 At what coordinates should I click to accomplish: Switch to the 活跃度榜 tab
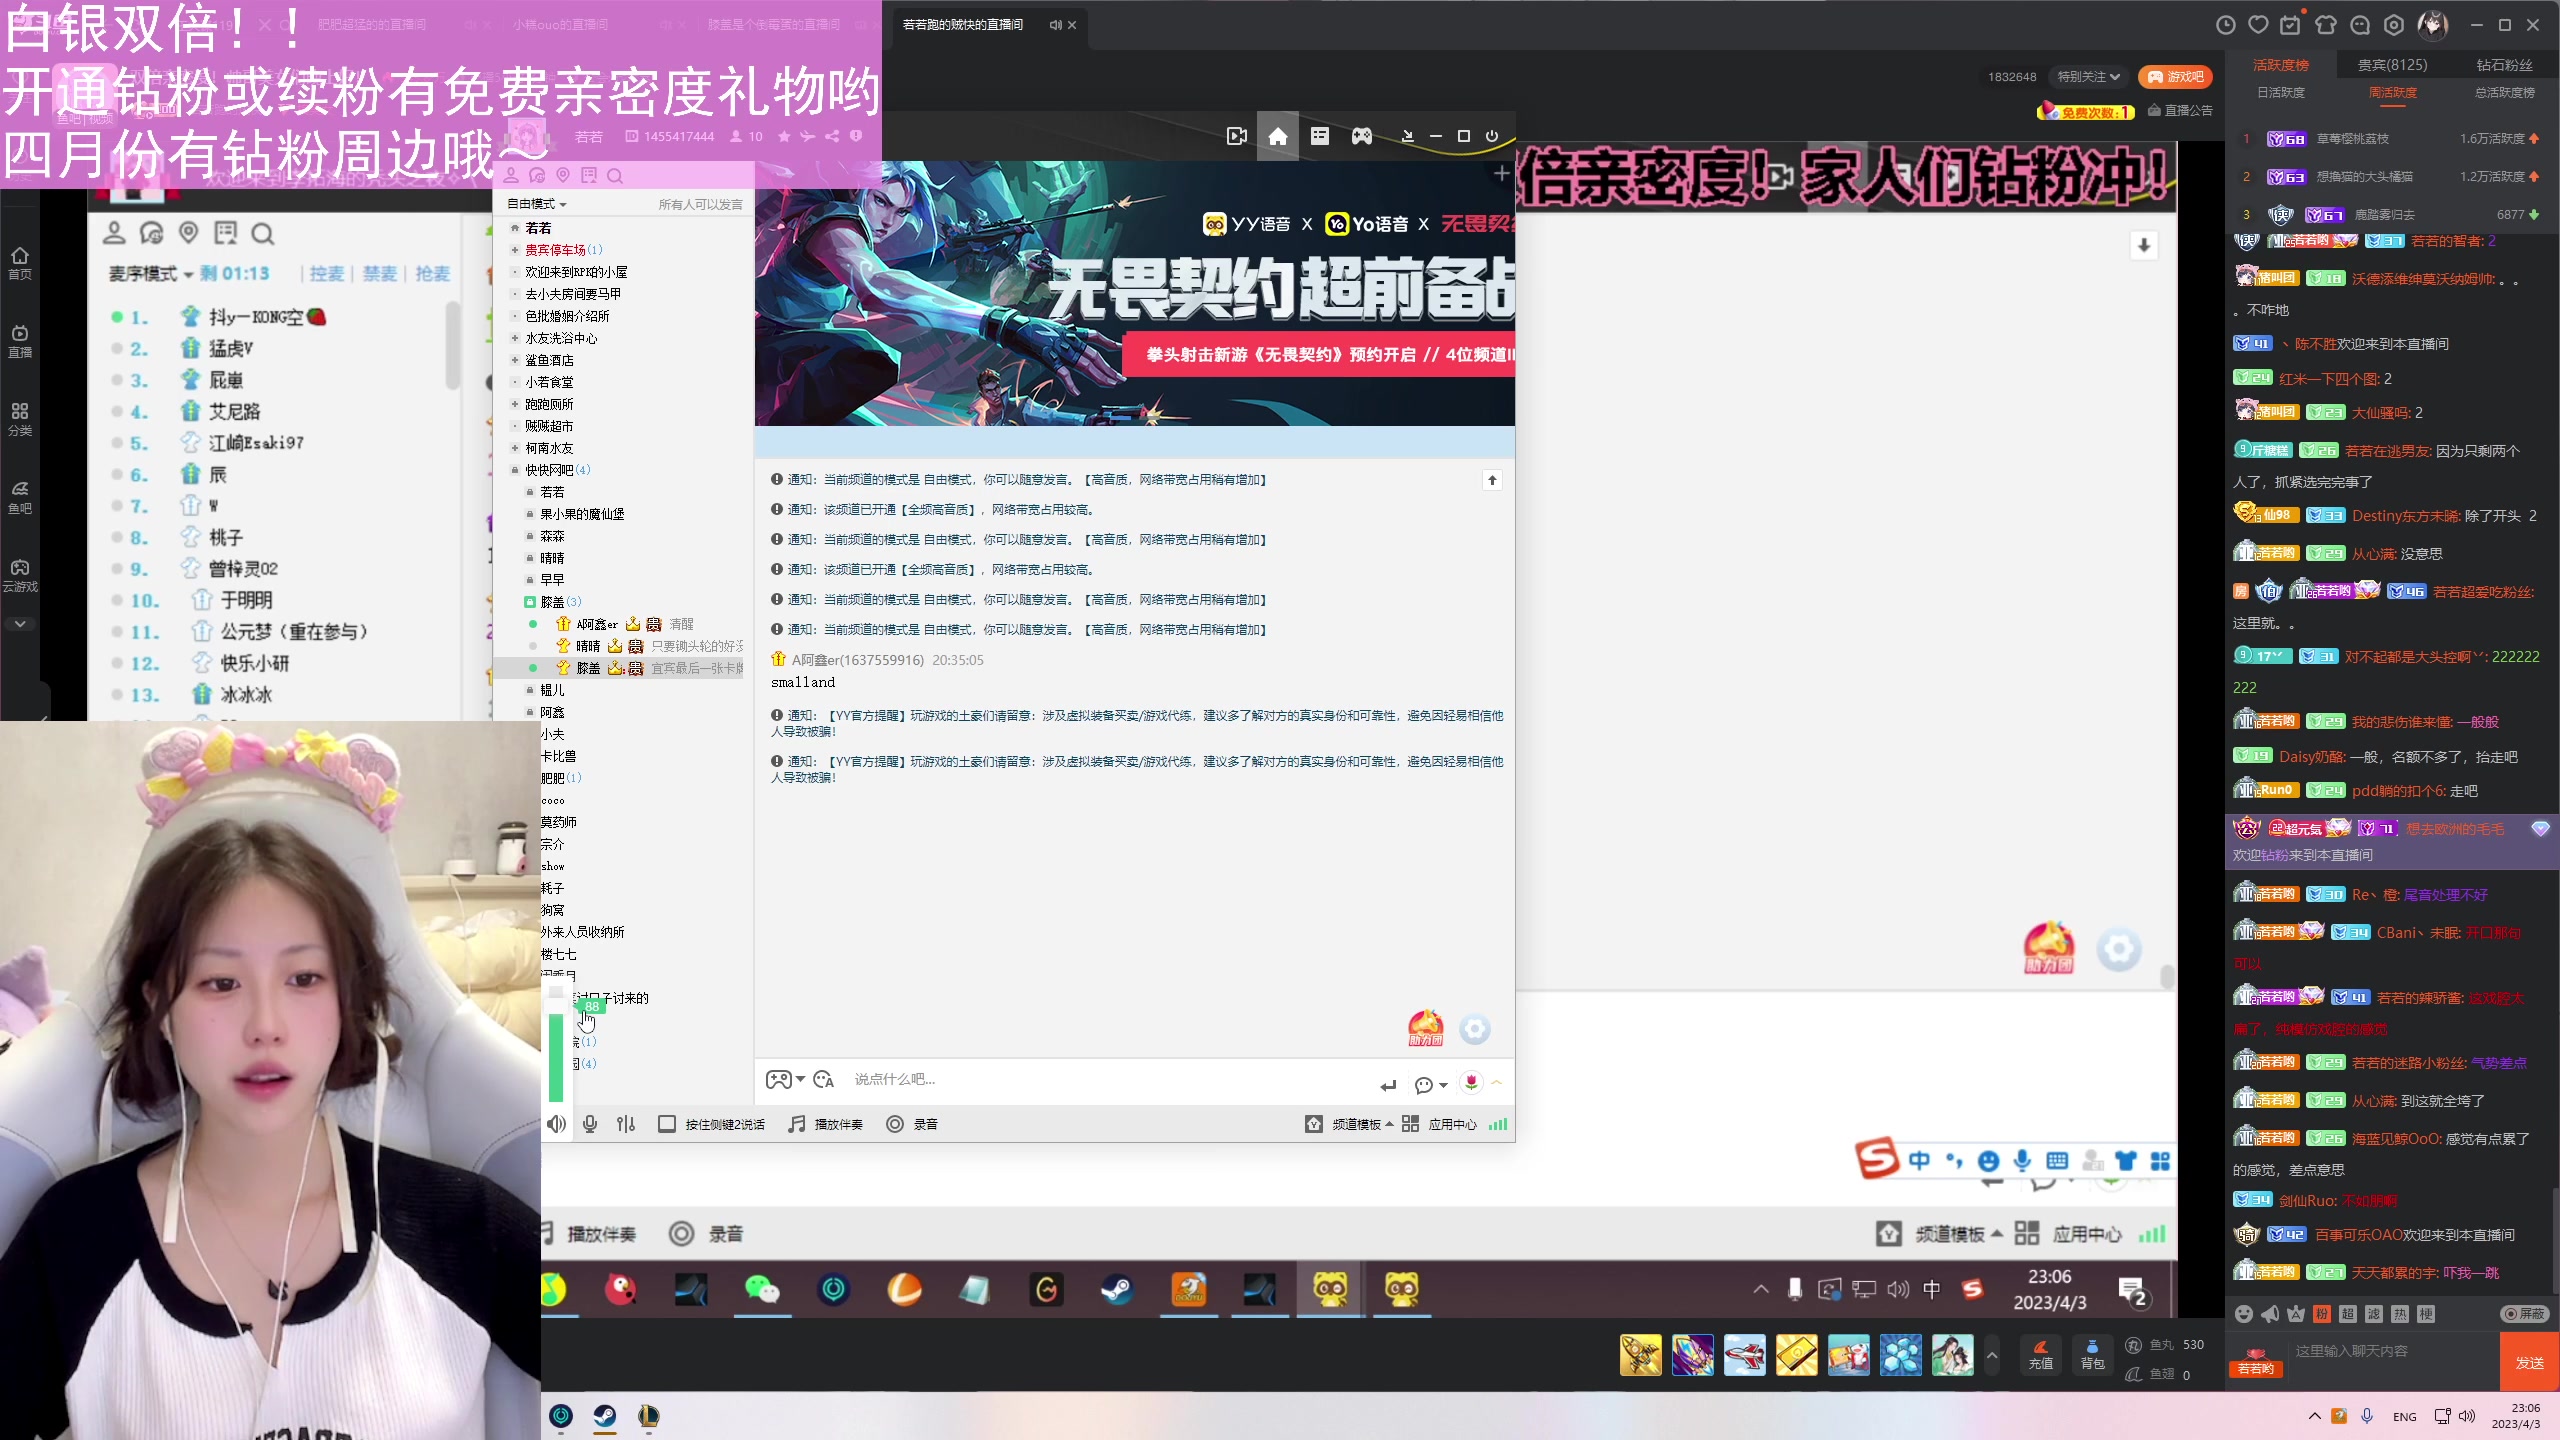click(x=2281, y=65)
